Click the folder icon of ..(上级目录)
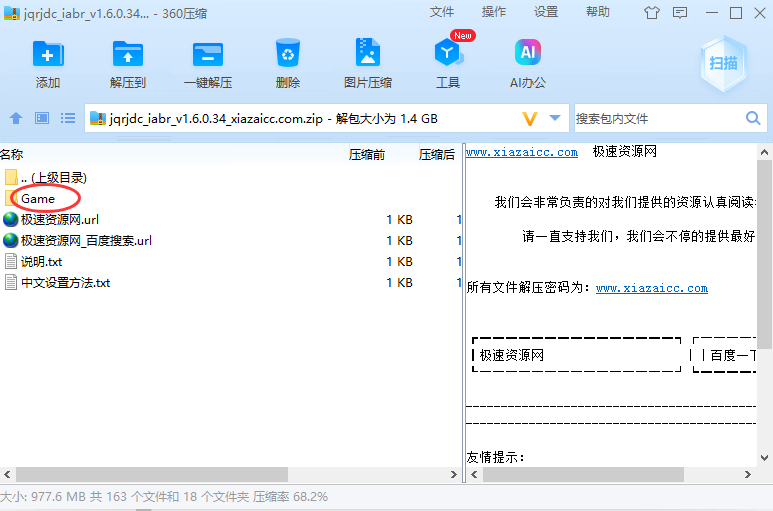The width and height of the screenshot is (773, 511). [x=11, y=177]
